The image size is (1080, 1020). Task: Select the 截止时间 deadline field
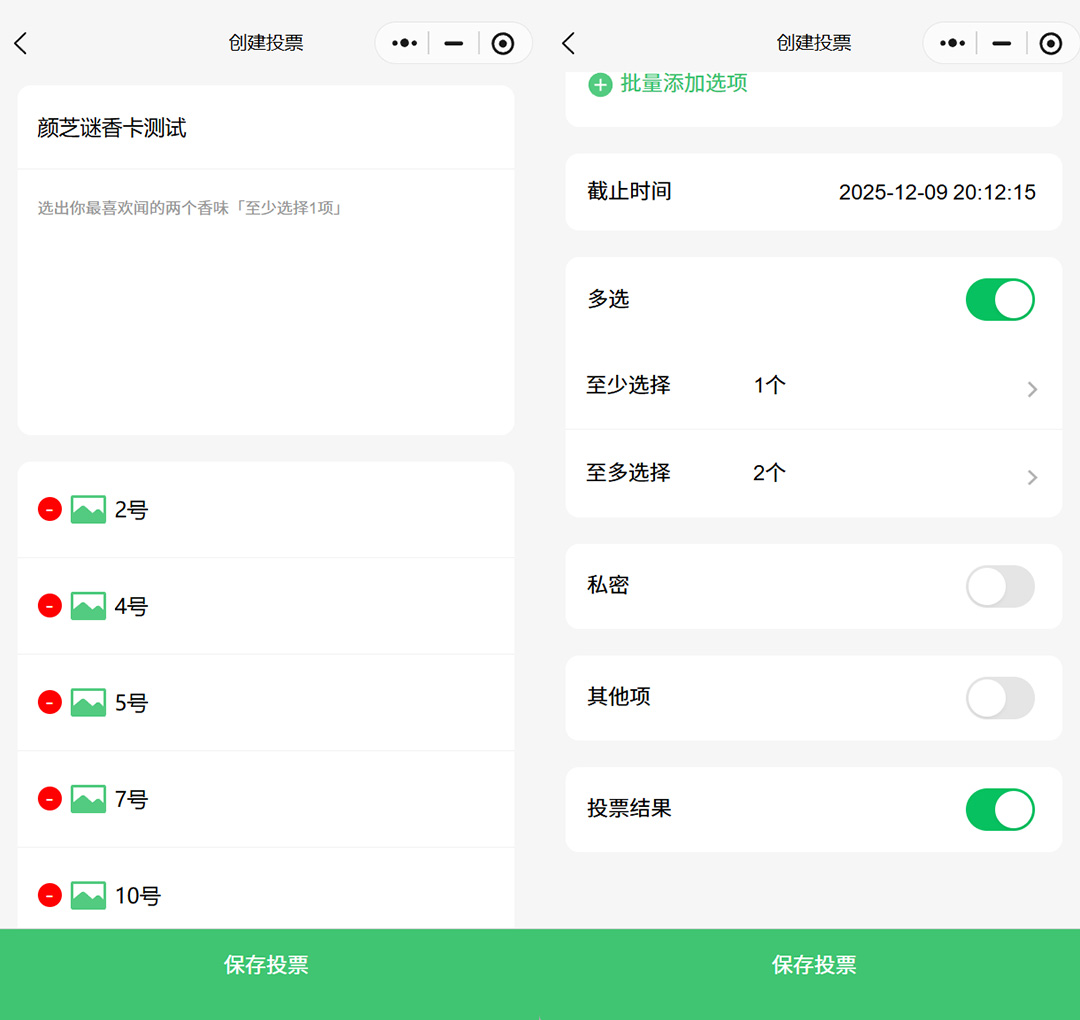pos(813,191)
